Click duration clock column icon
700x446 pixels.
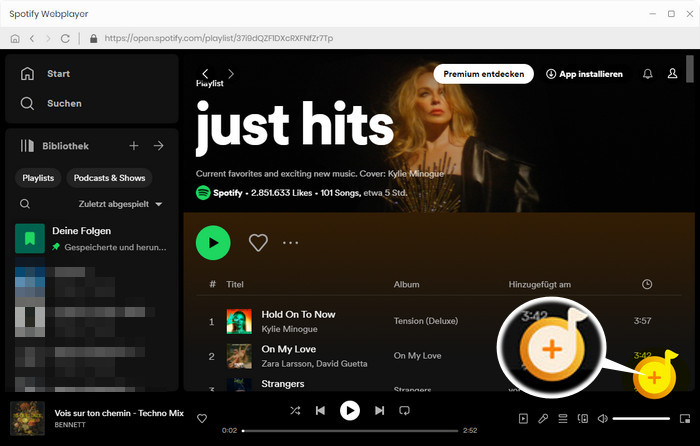coord(647,284)
